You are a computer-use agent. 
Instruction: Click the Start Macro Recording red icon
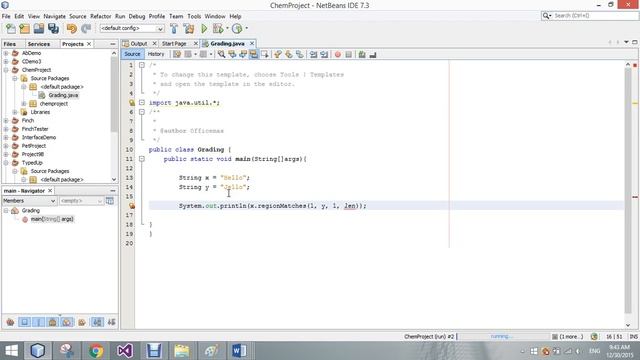[x=338, y=54]
